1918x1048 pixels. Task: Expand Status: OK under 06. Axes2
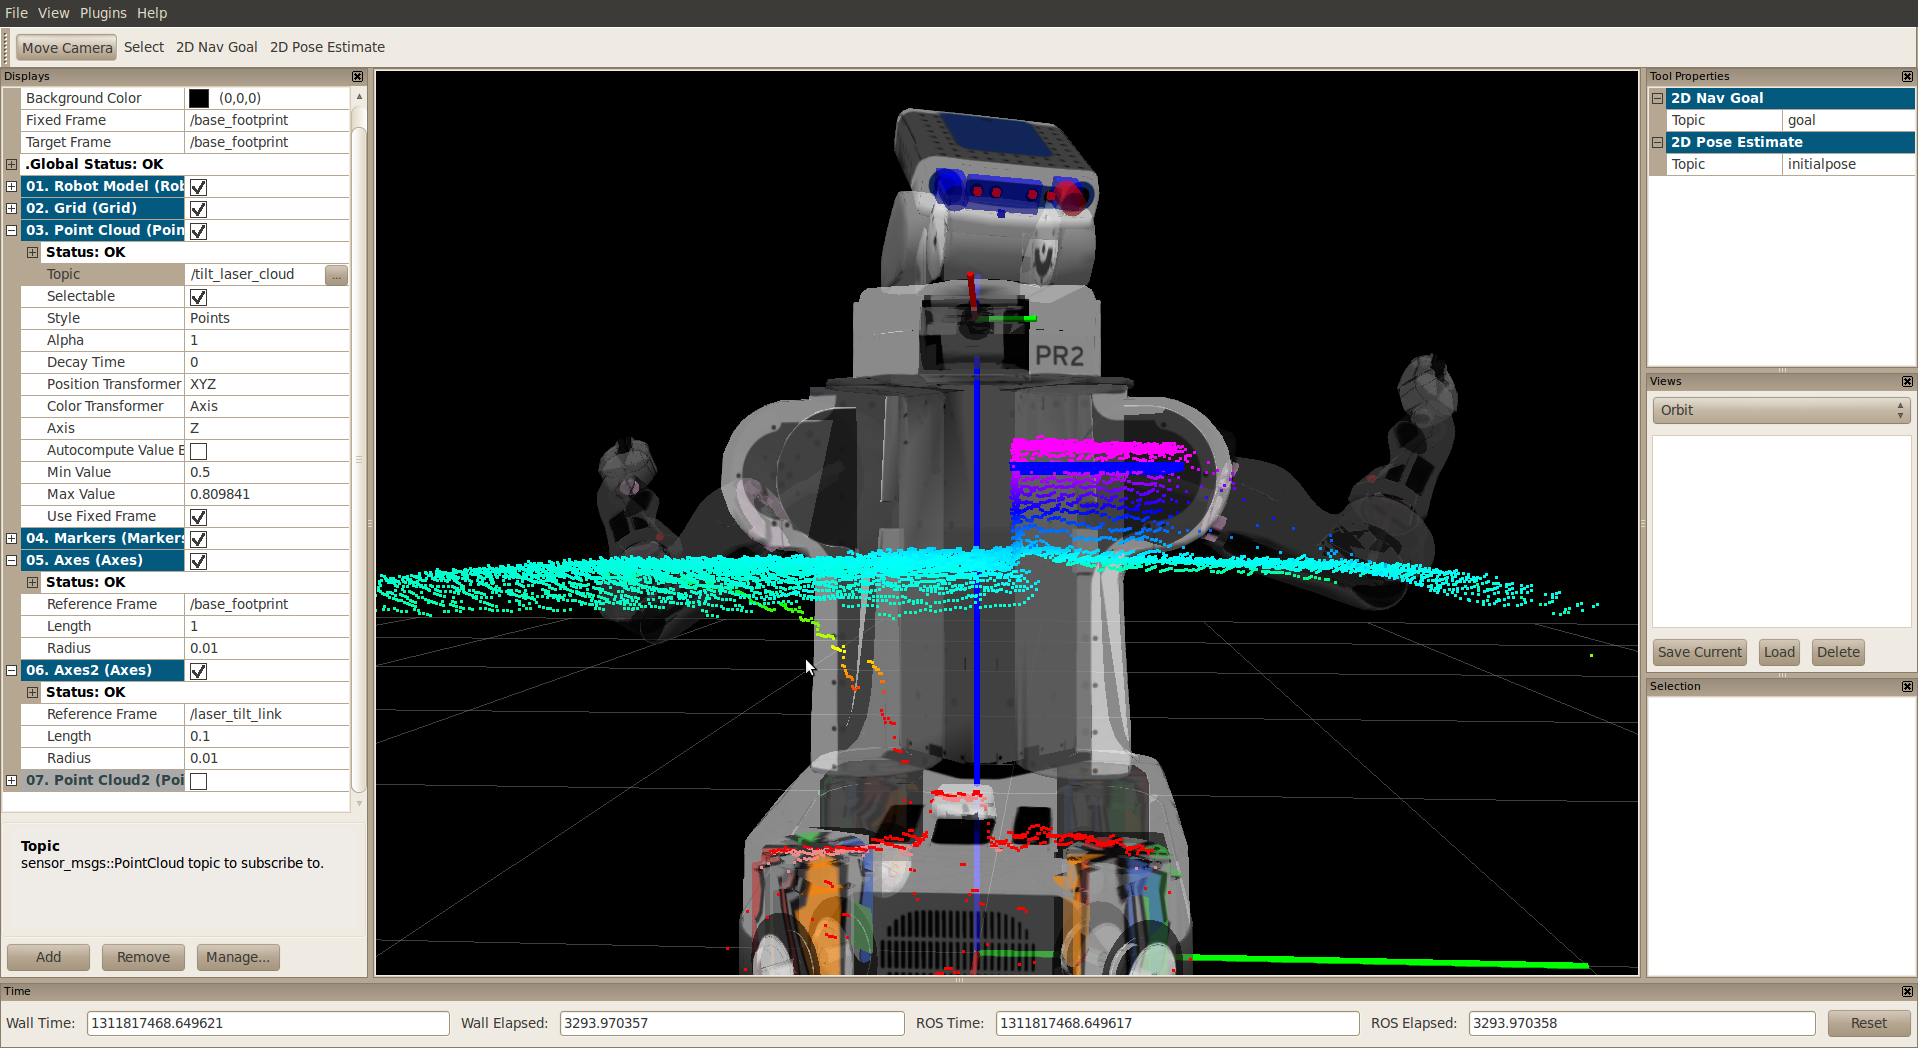(32, 692)
